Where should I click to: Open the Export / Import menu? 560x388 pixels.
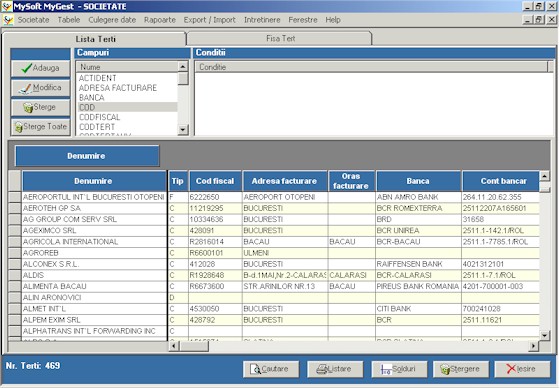[210, 20]
